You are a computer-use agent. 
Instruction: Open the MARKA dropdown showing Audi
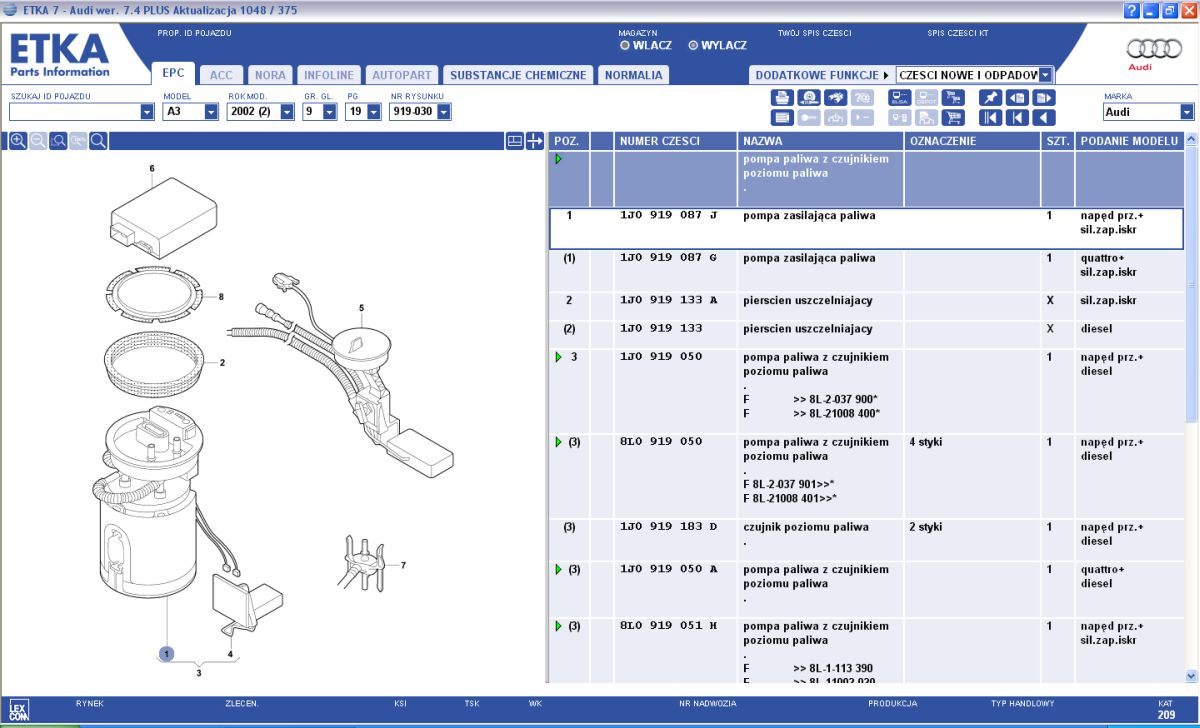[x=1187, y=112]
